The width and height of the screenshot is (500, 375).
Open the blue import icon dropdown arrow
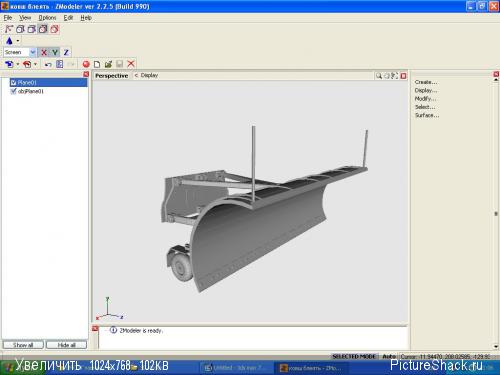pyautogui.click(x=18, y=64)
